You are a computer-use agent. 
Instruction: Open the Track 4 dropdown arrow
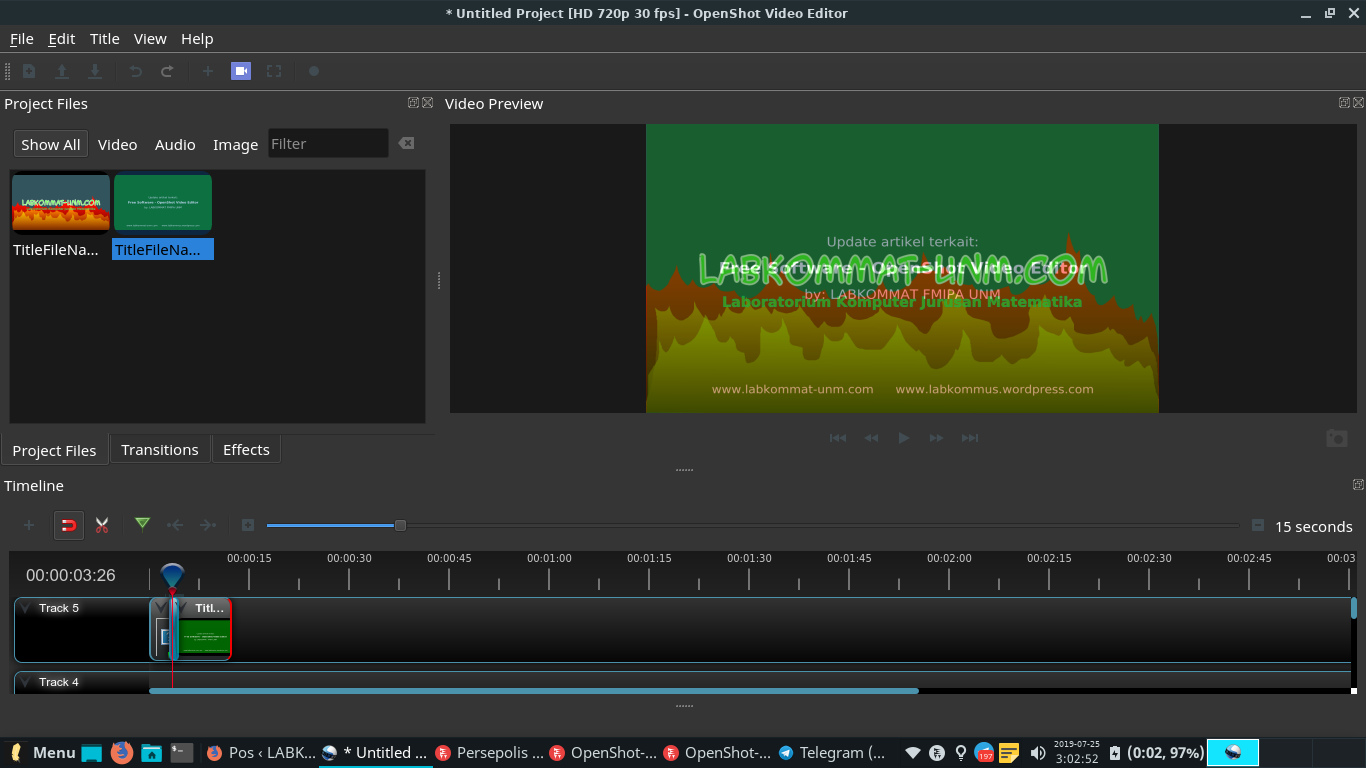[x=26, y=682]
